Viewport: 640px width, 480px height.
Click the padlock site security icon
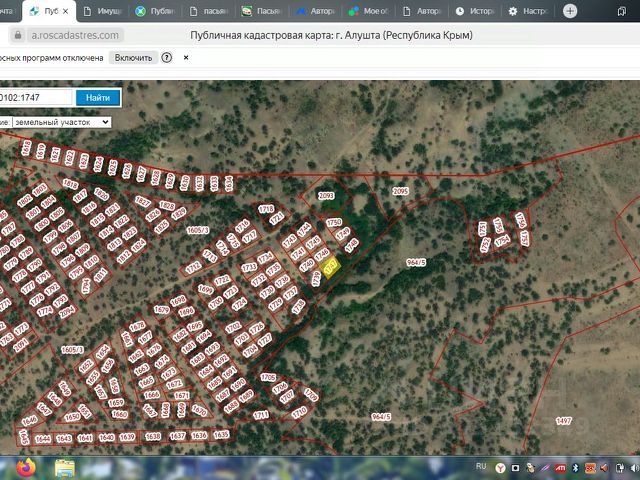tap(18, 35)
